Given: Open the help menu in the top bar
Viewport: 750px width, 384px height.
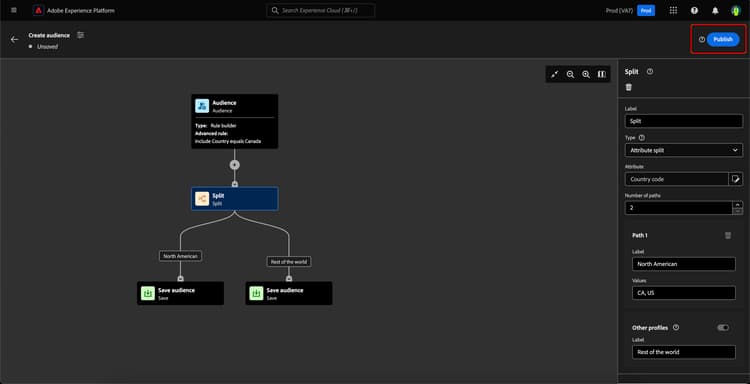Looking at the screenshot, I should [x=694, y=11].
